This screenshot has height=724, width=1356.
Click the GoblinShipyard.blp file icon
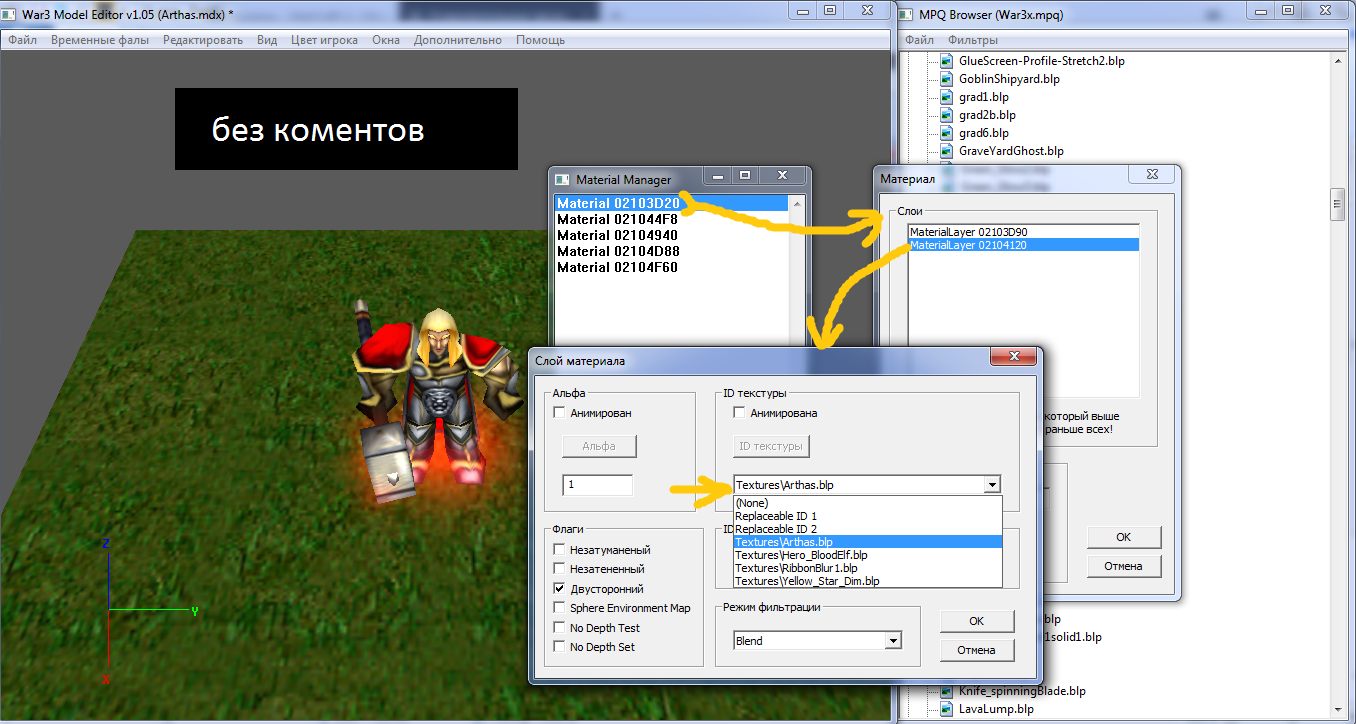coord(947,79)
